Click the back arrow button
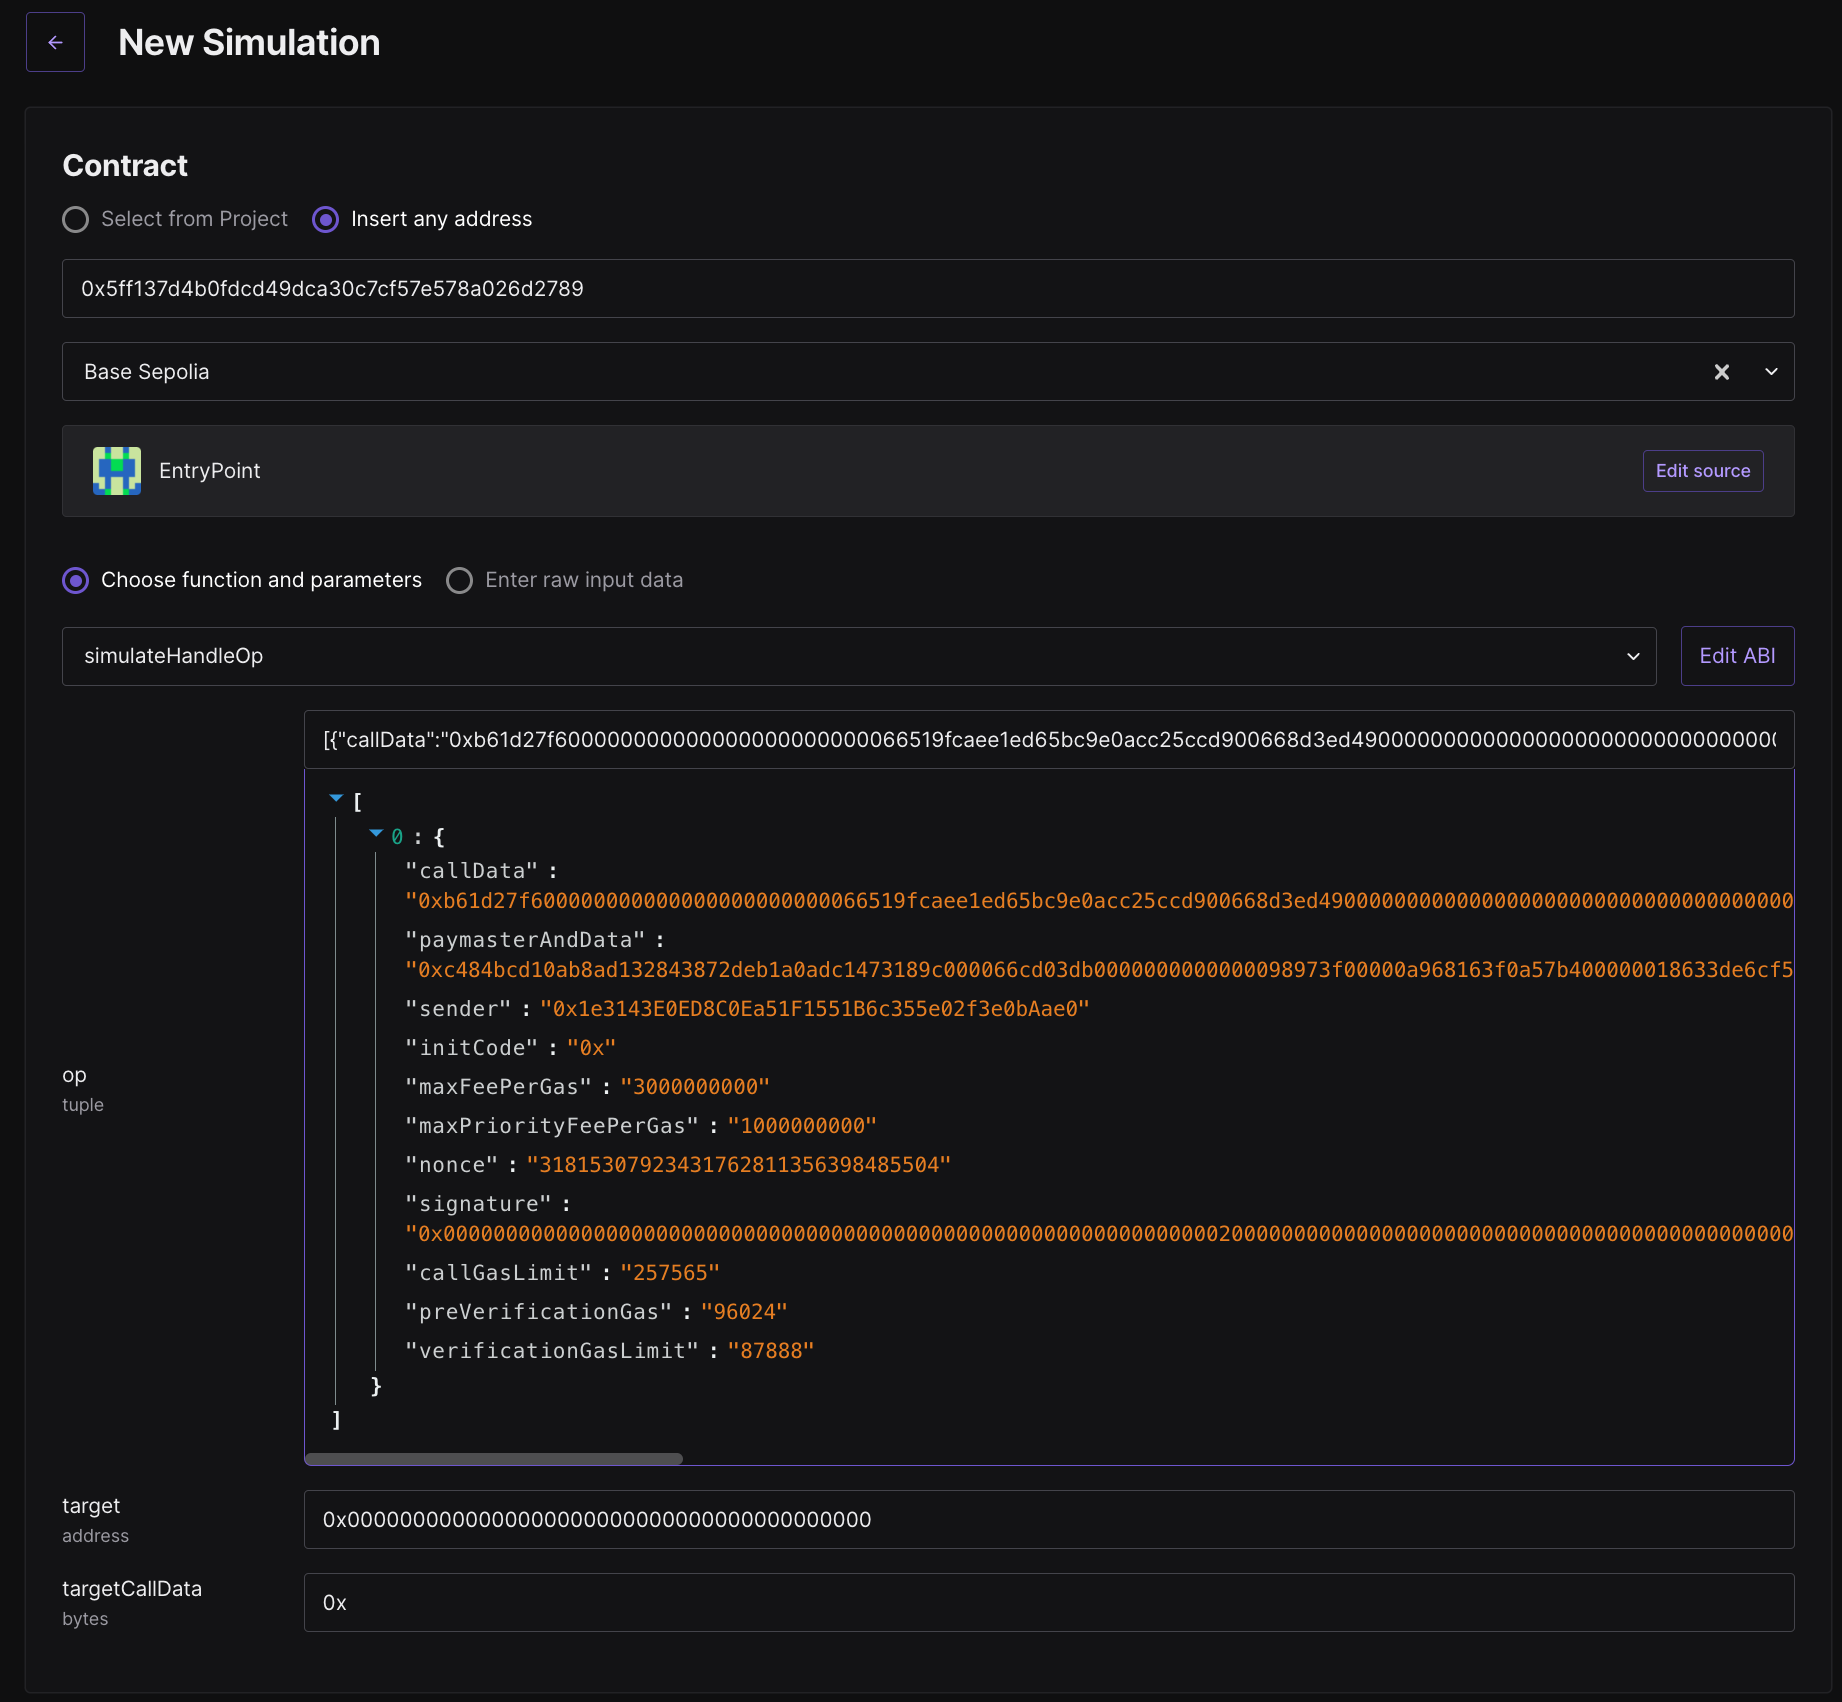 [x=55, y=42]
